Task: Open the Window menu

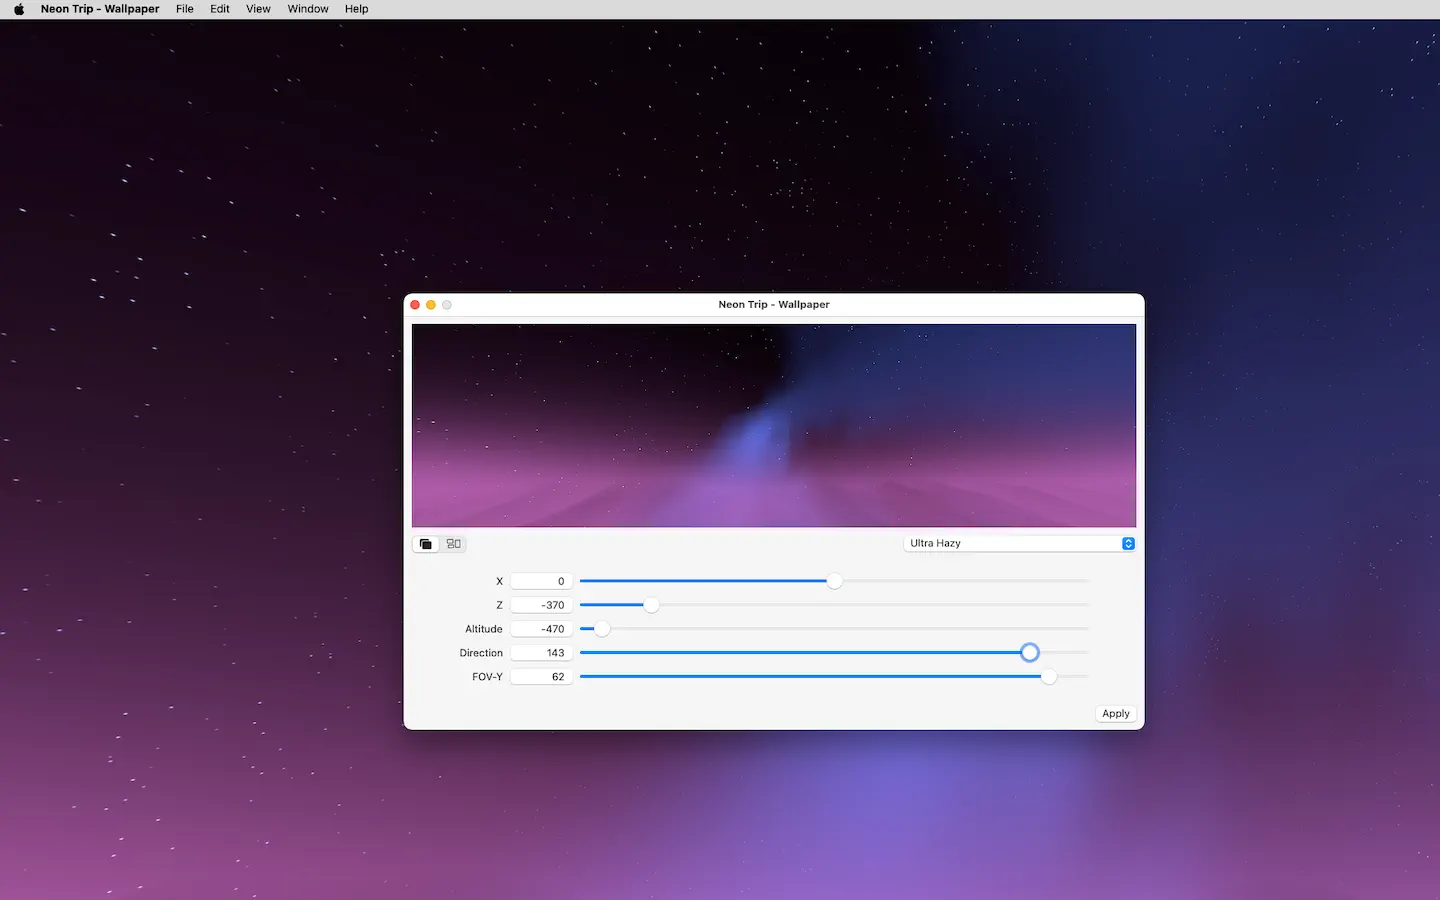Action: pos(308,9)
